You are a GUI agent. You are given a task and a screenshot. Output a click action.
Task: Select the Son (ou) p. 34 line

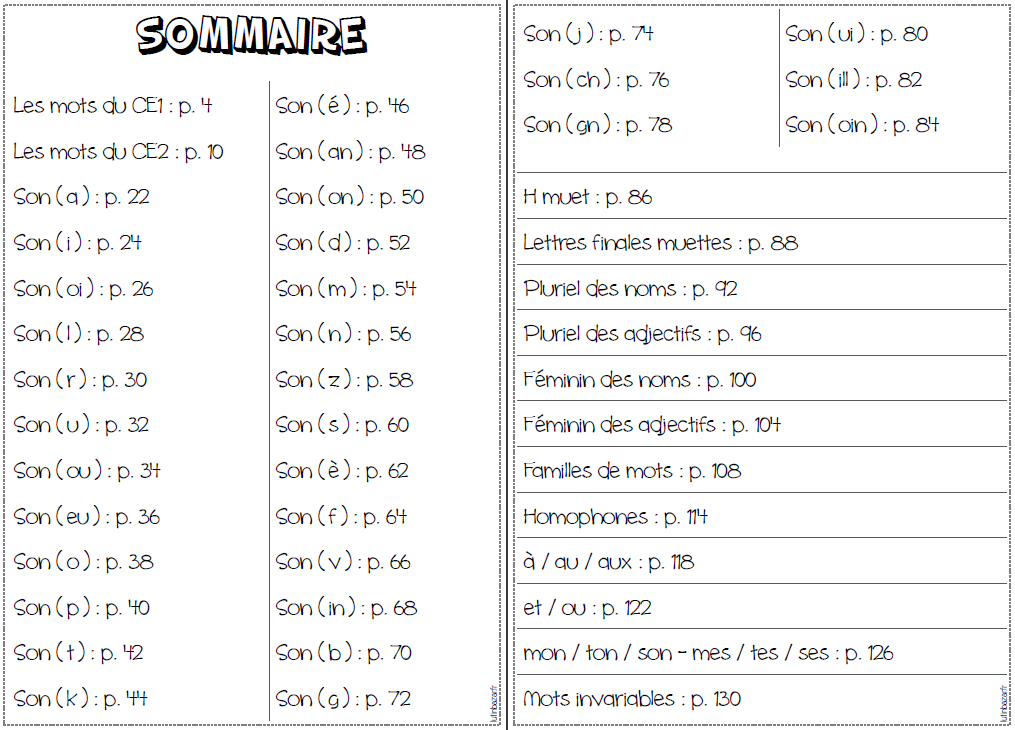click(87, 470)
